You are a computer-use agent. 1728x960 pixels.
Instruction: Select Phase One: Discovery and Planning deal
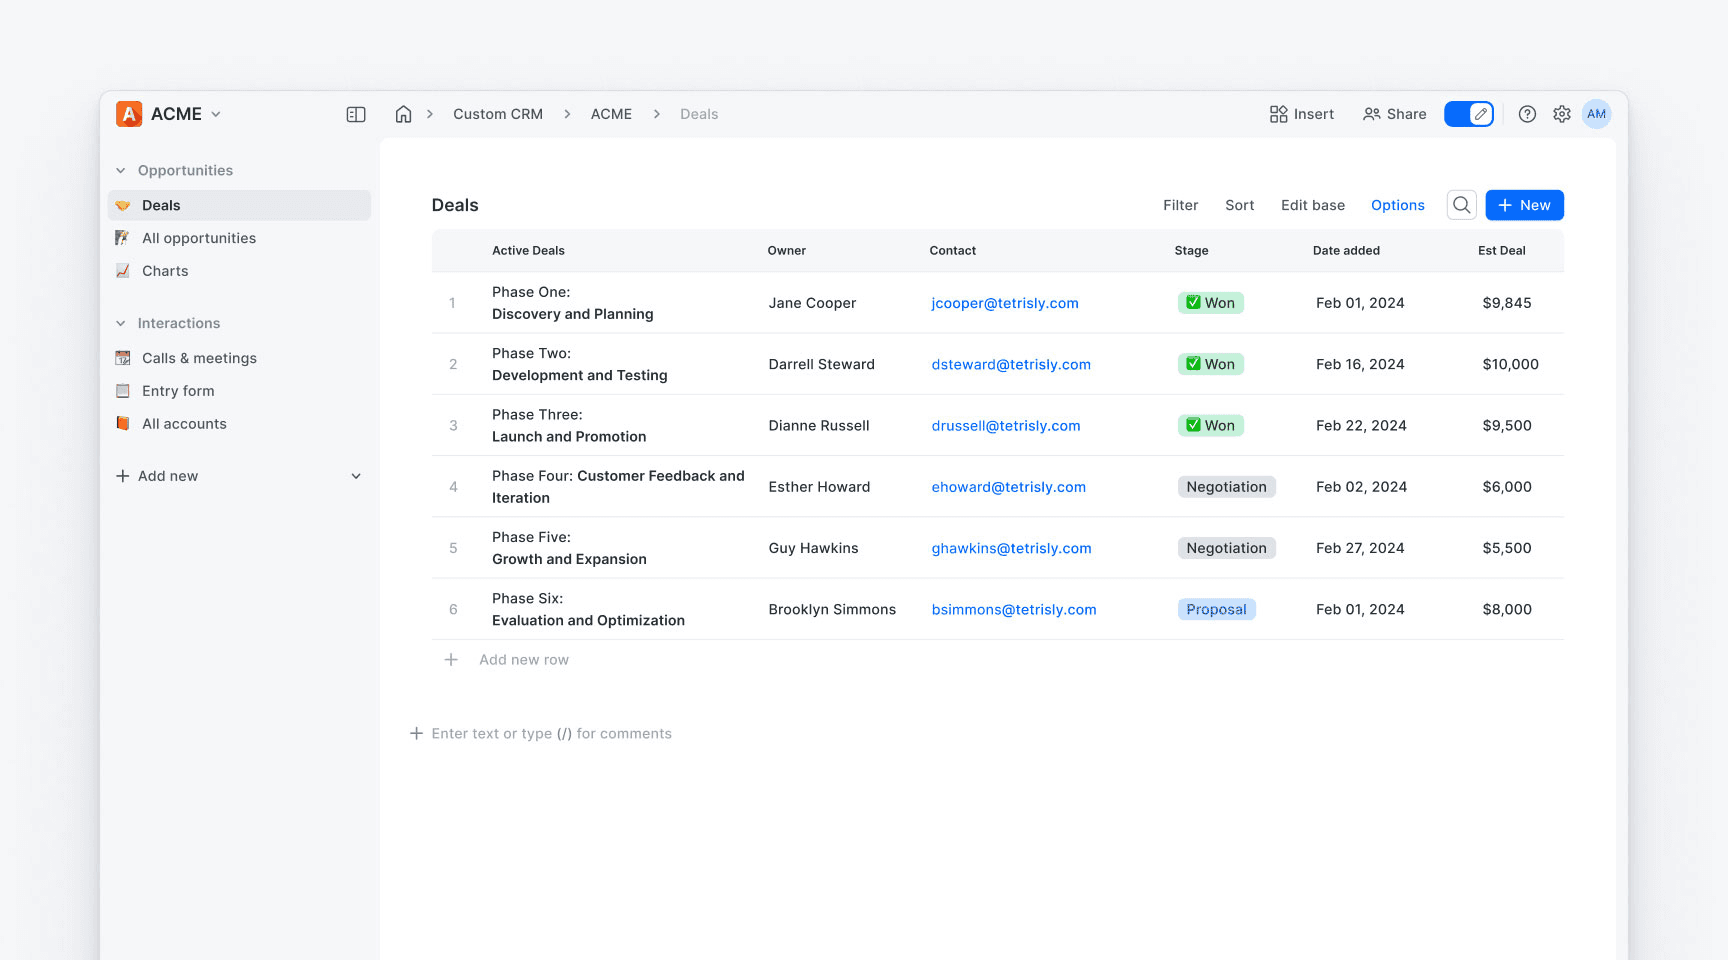(572, 303)
